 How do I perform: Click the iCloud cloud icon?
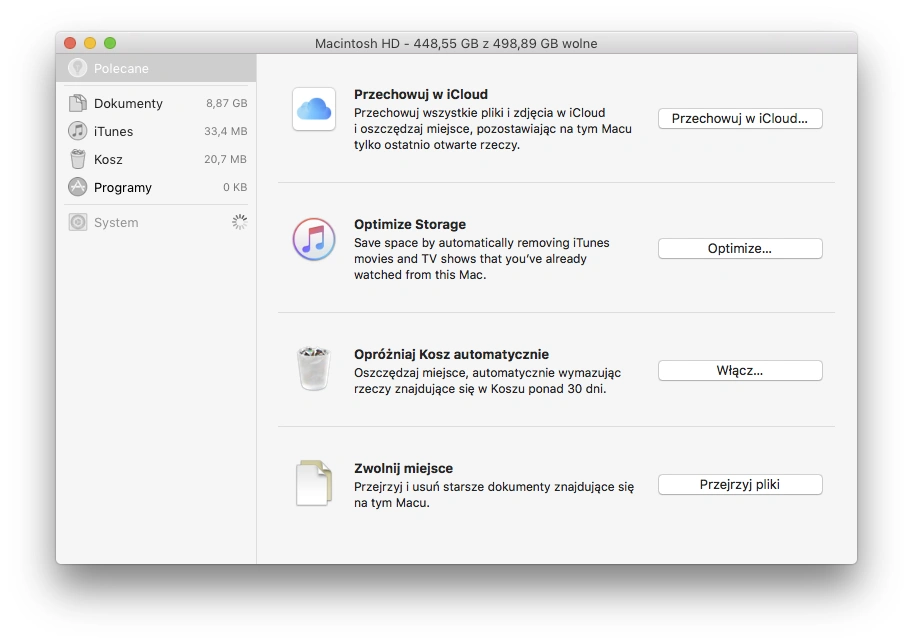314,109
